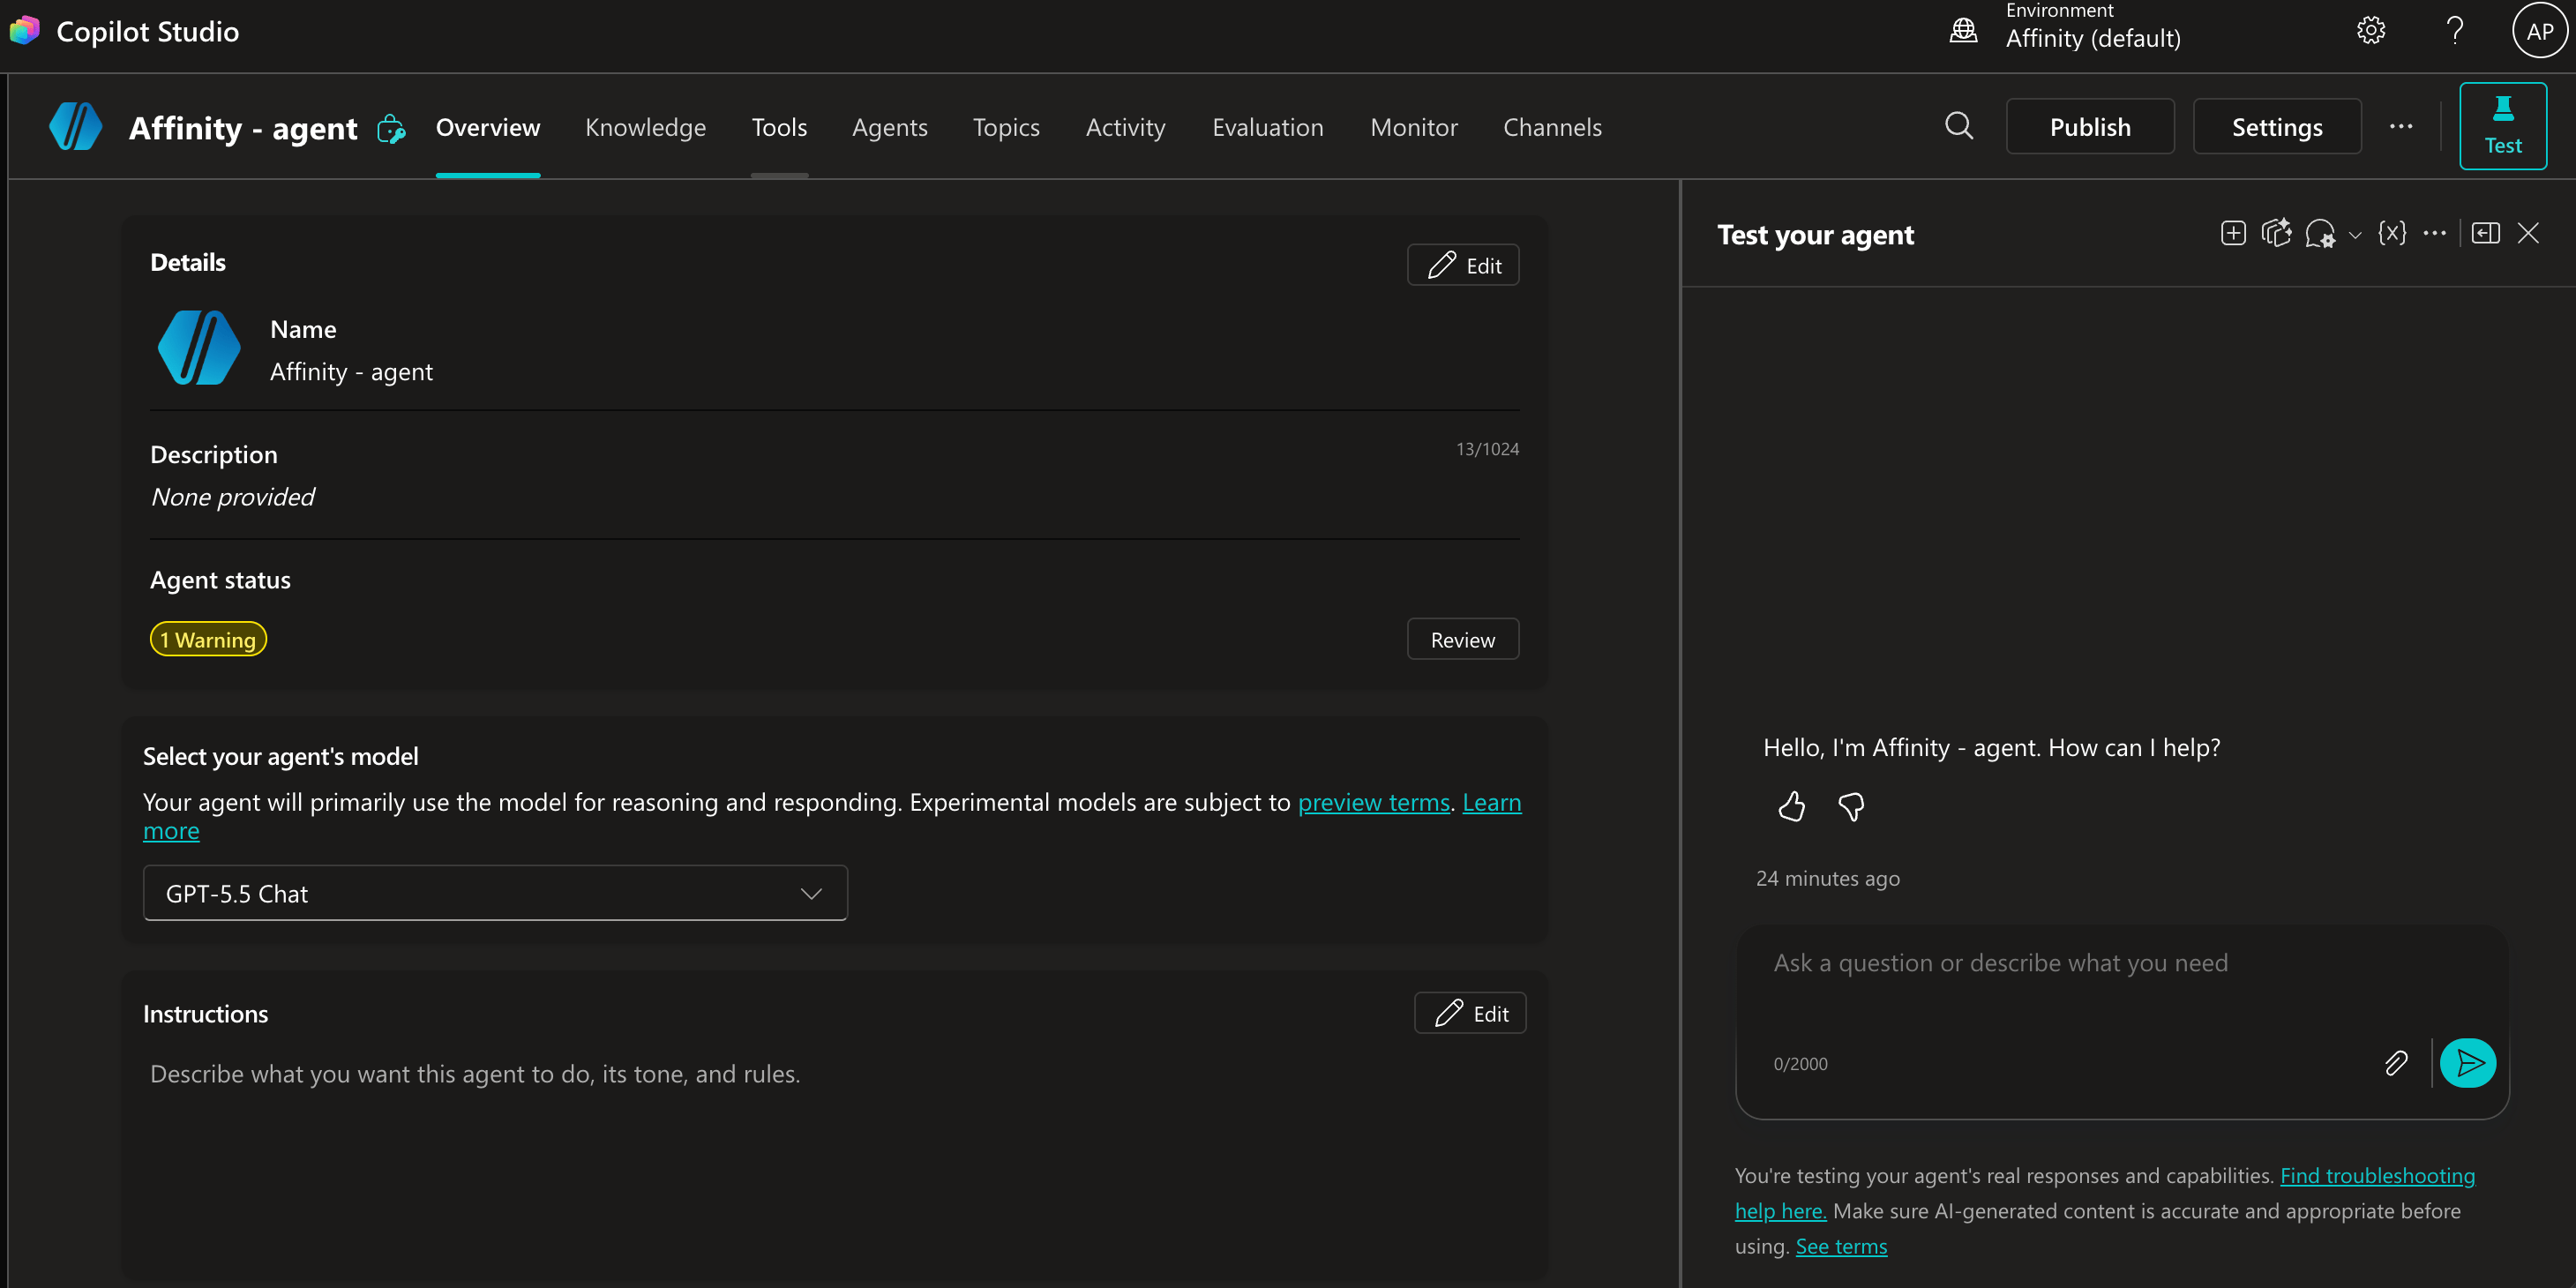2576x1288 pixels.
Task: Open environment picker globe icon
Action: click(x=1963, y=30)
